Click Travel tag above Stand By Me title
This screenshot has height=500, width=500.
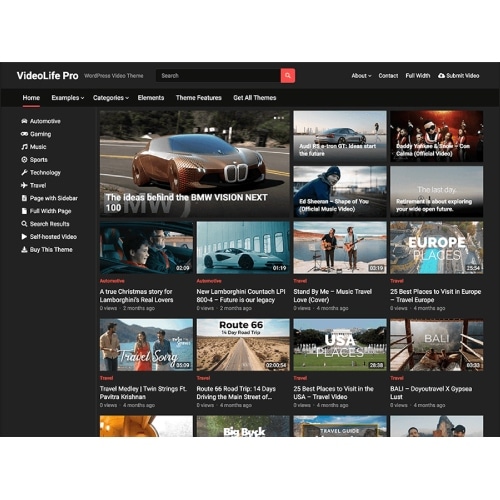tap(300, 281)
